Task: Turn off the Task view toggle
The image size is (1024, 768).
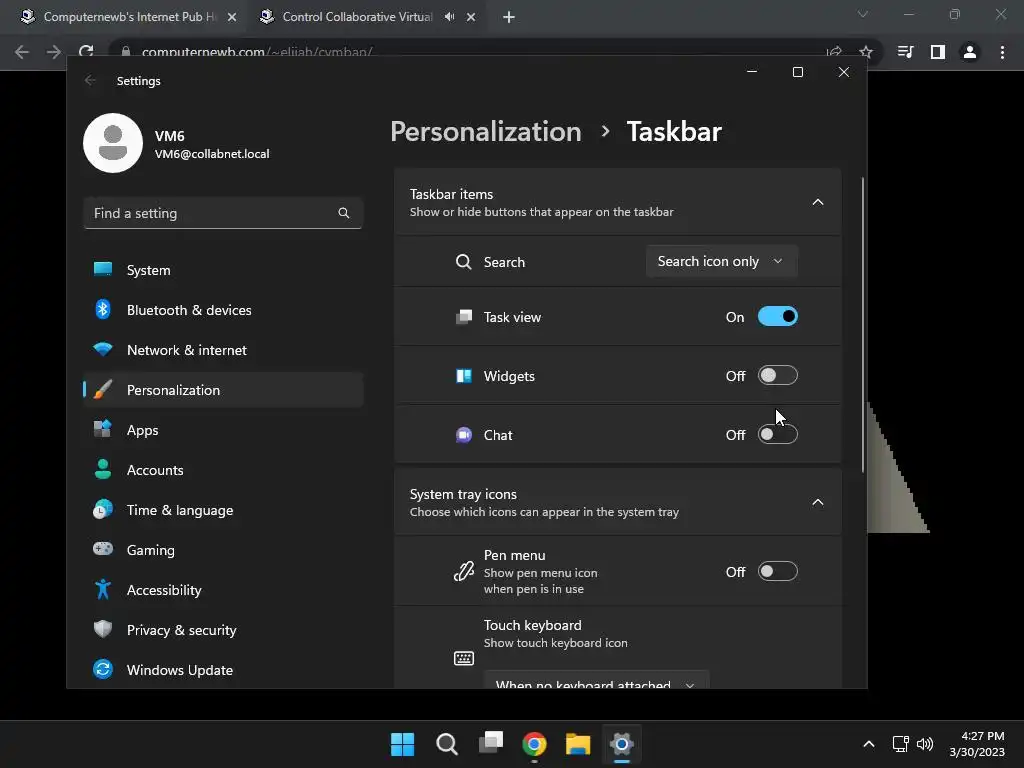Action: (x=777, y=317)
